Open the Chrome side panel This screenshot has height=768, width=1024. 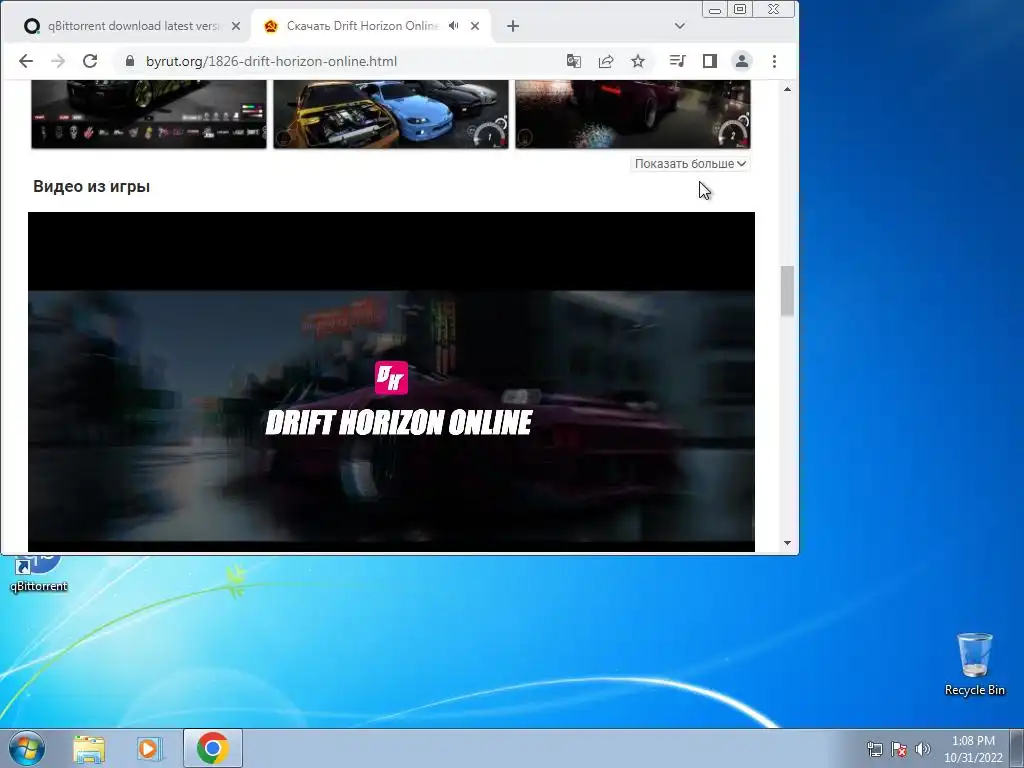(x=710, y=61)
